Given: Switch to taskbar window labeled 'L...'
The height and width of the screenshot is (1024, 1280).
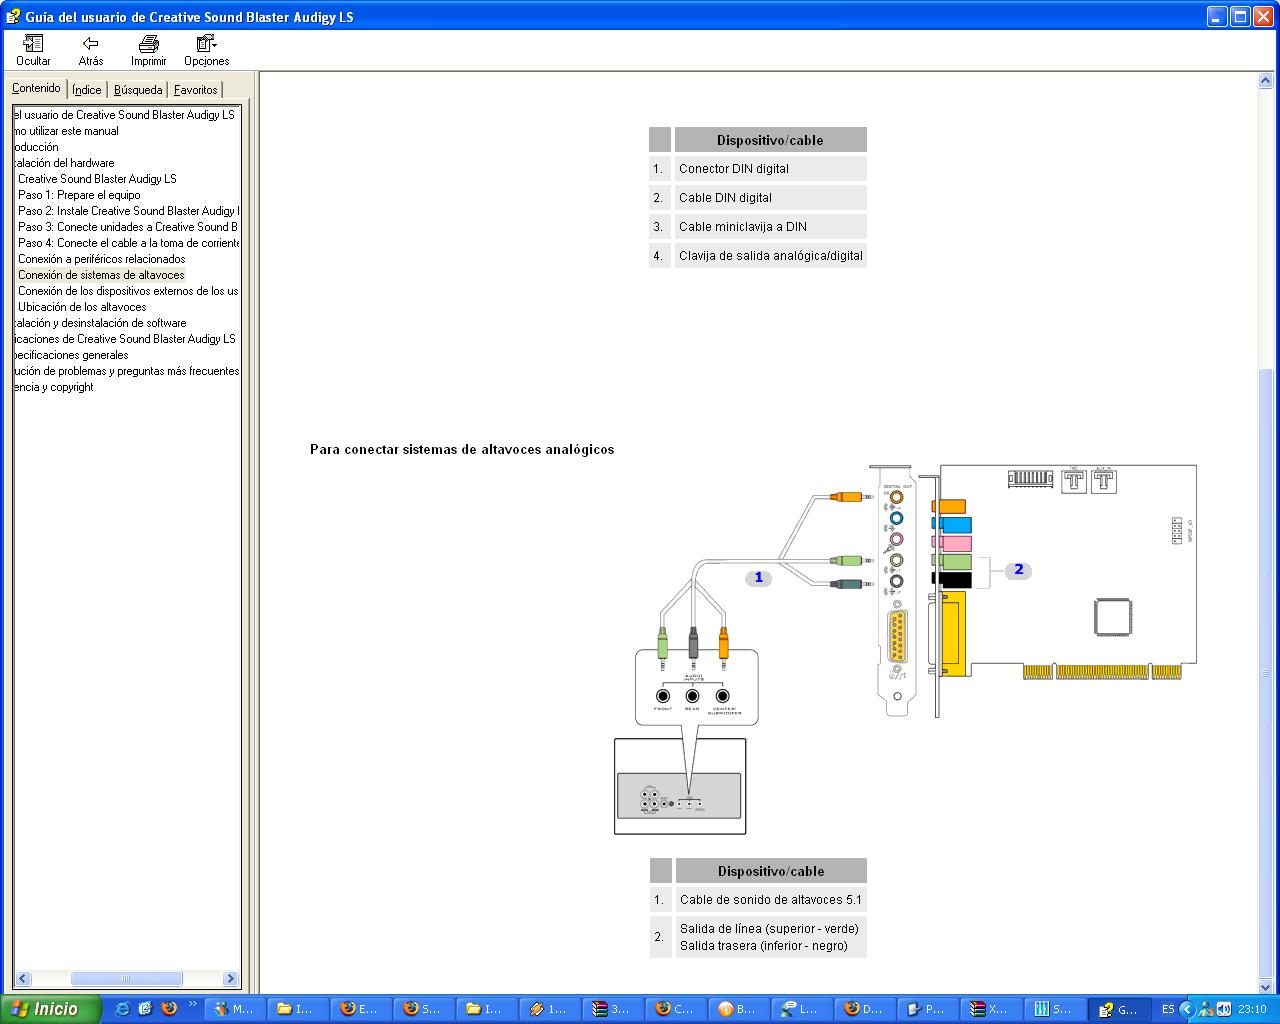Looking at the screenshot, I should tap(802, 1009).
